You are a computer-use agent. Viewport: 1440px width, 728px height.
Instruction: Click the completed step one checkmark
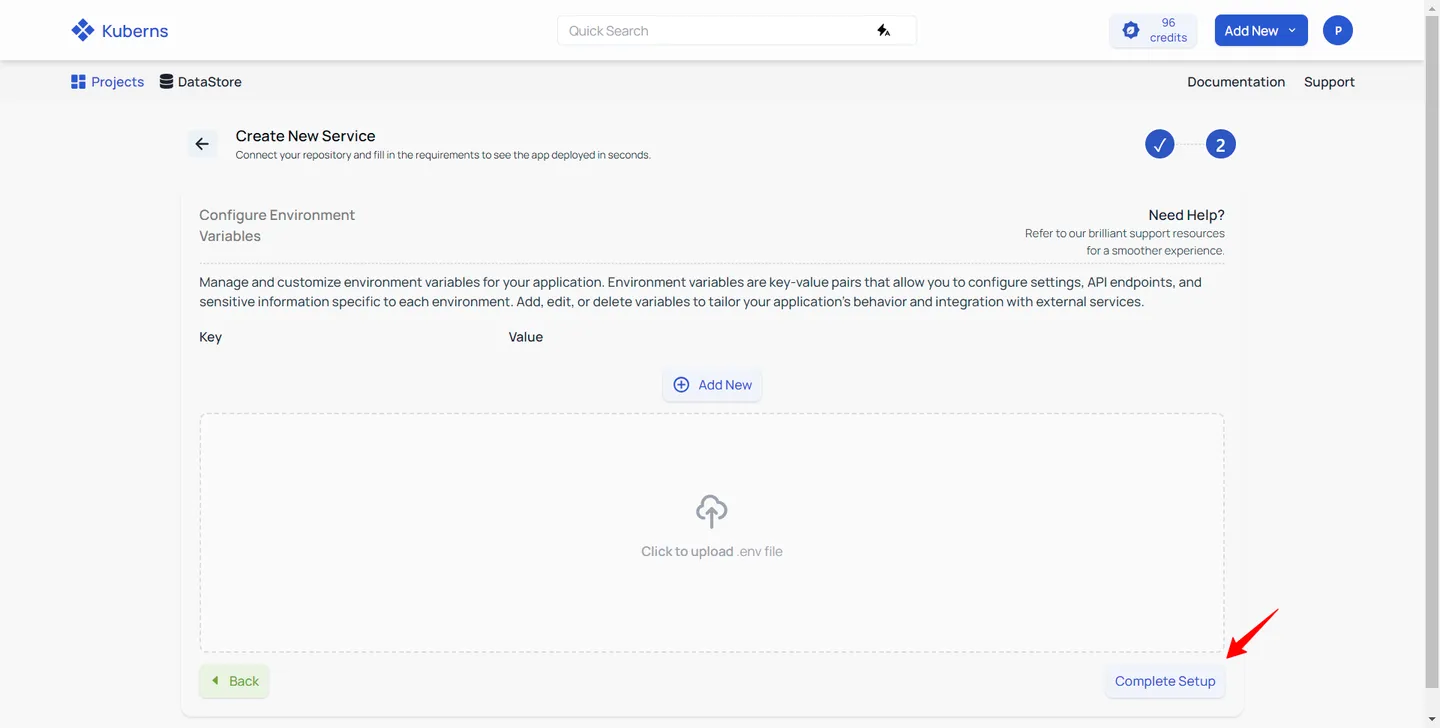[1160, 144]
